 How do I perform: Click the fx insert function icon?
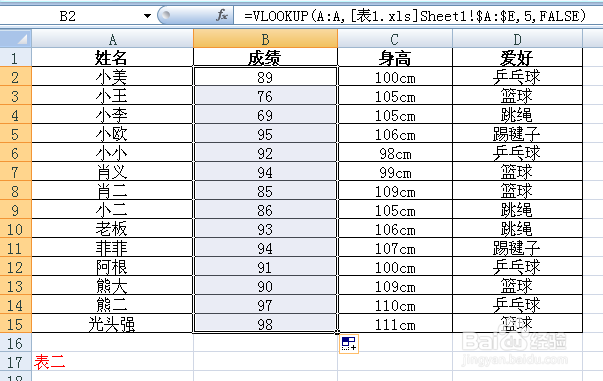pos(222,16)
